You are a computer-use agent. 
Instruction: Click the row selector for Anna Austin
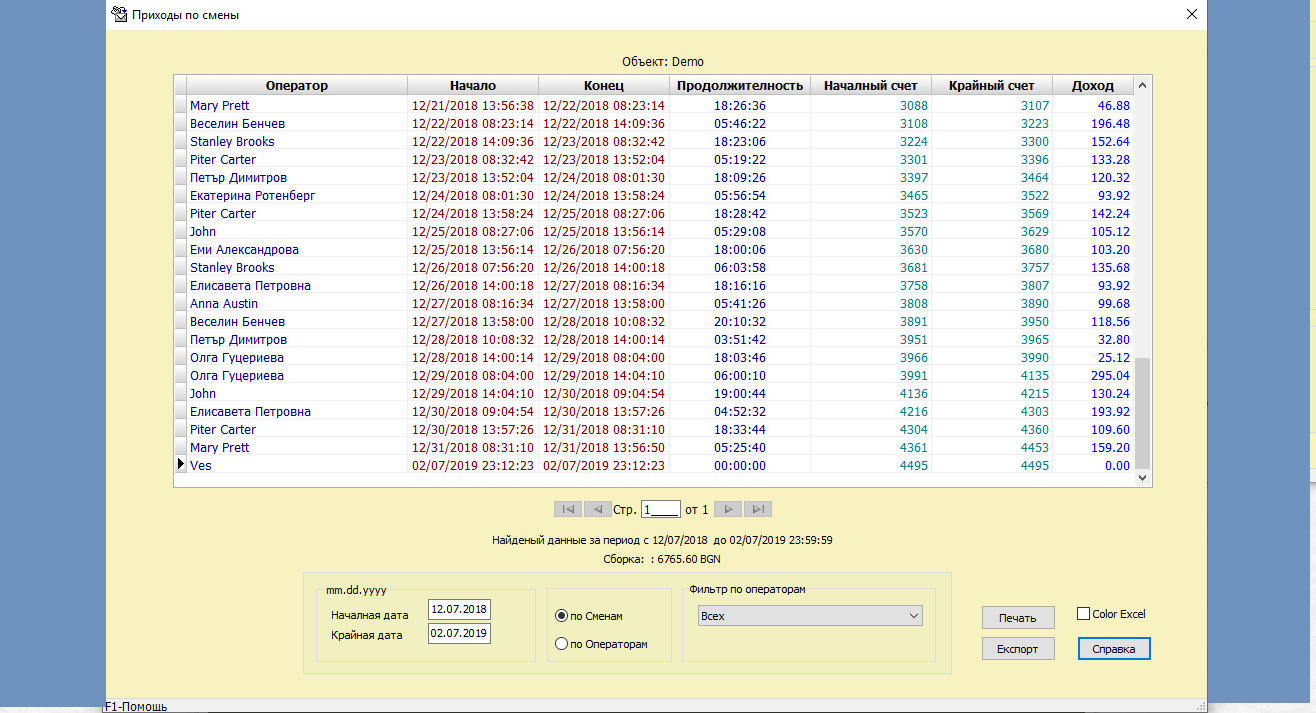coord(181,304)
